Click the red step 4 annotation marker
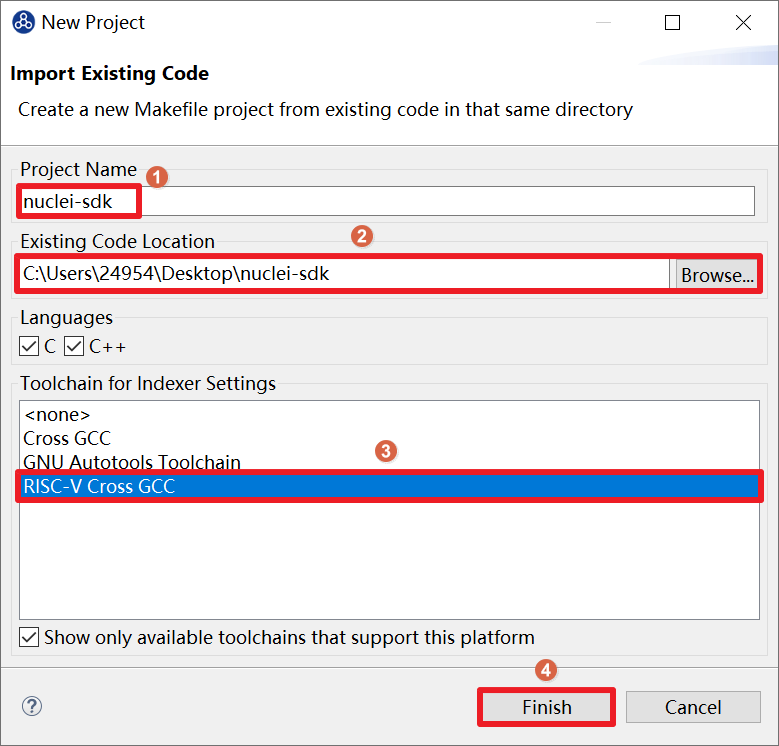779x746 pixels. pos(545,670)
